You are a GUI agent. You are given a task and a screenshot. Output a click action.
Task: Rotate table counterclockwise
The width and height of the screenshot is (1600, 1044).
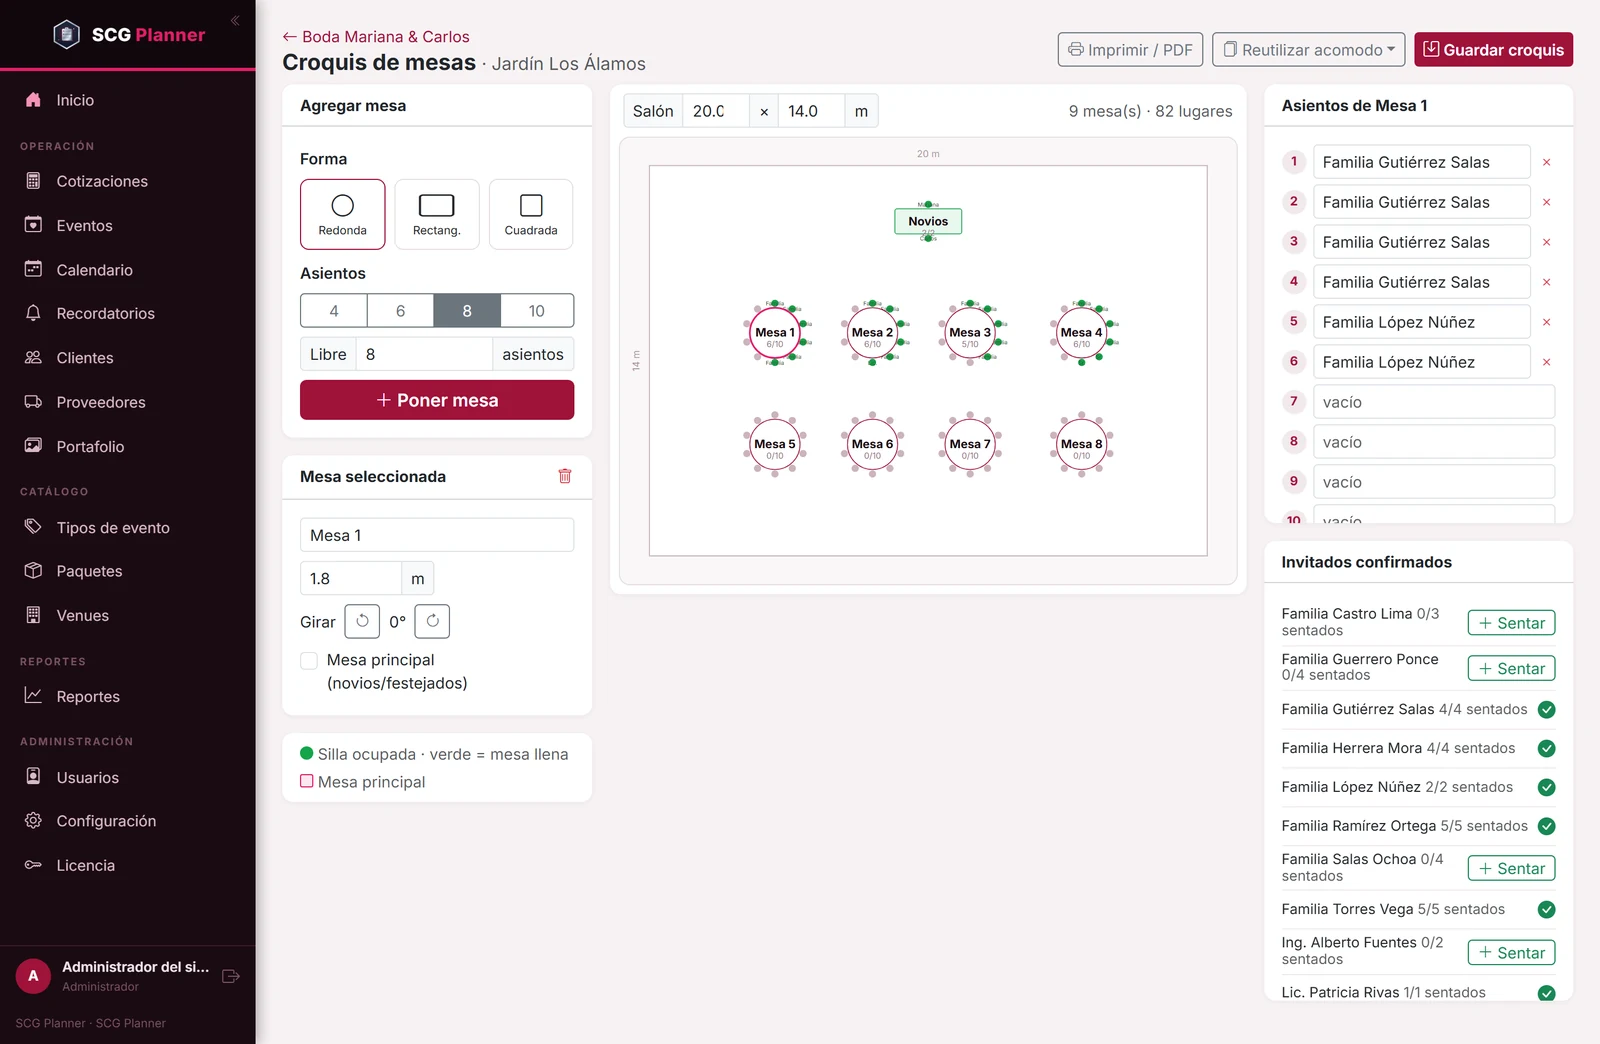click(362, 621)
